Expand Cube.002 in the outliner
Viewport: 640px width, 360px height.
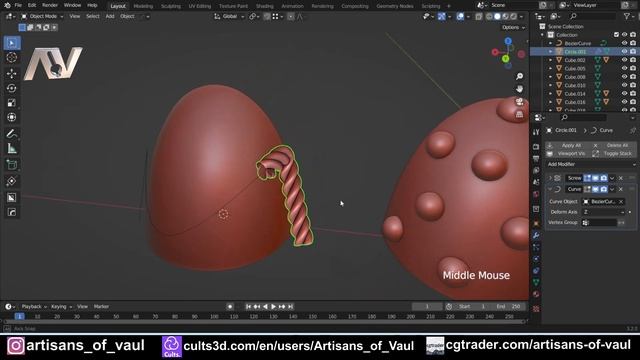[551, 60]
